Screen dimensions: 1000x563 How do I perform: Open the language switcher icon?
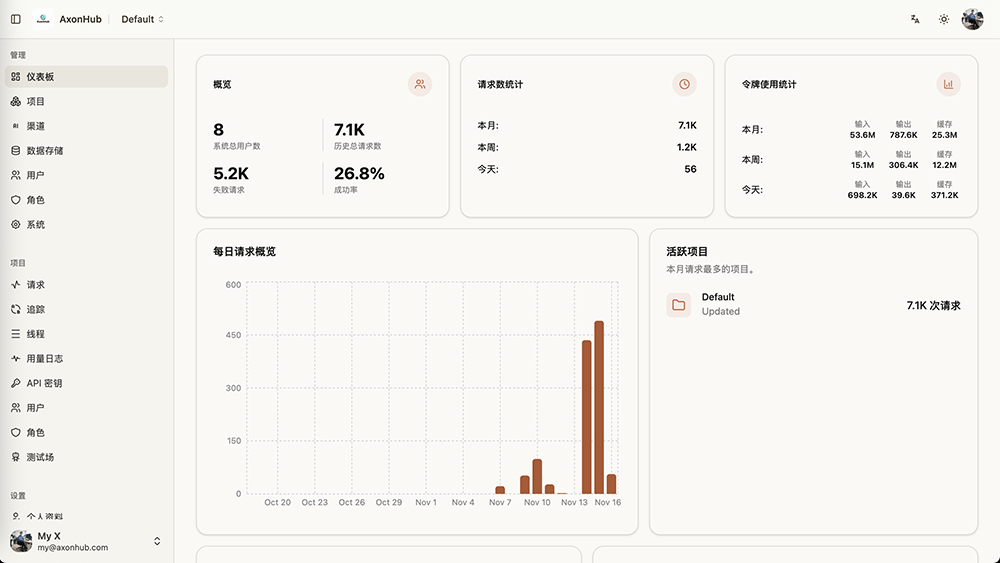tap(915, 19)
